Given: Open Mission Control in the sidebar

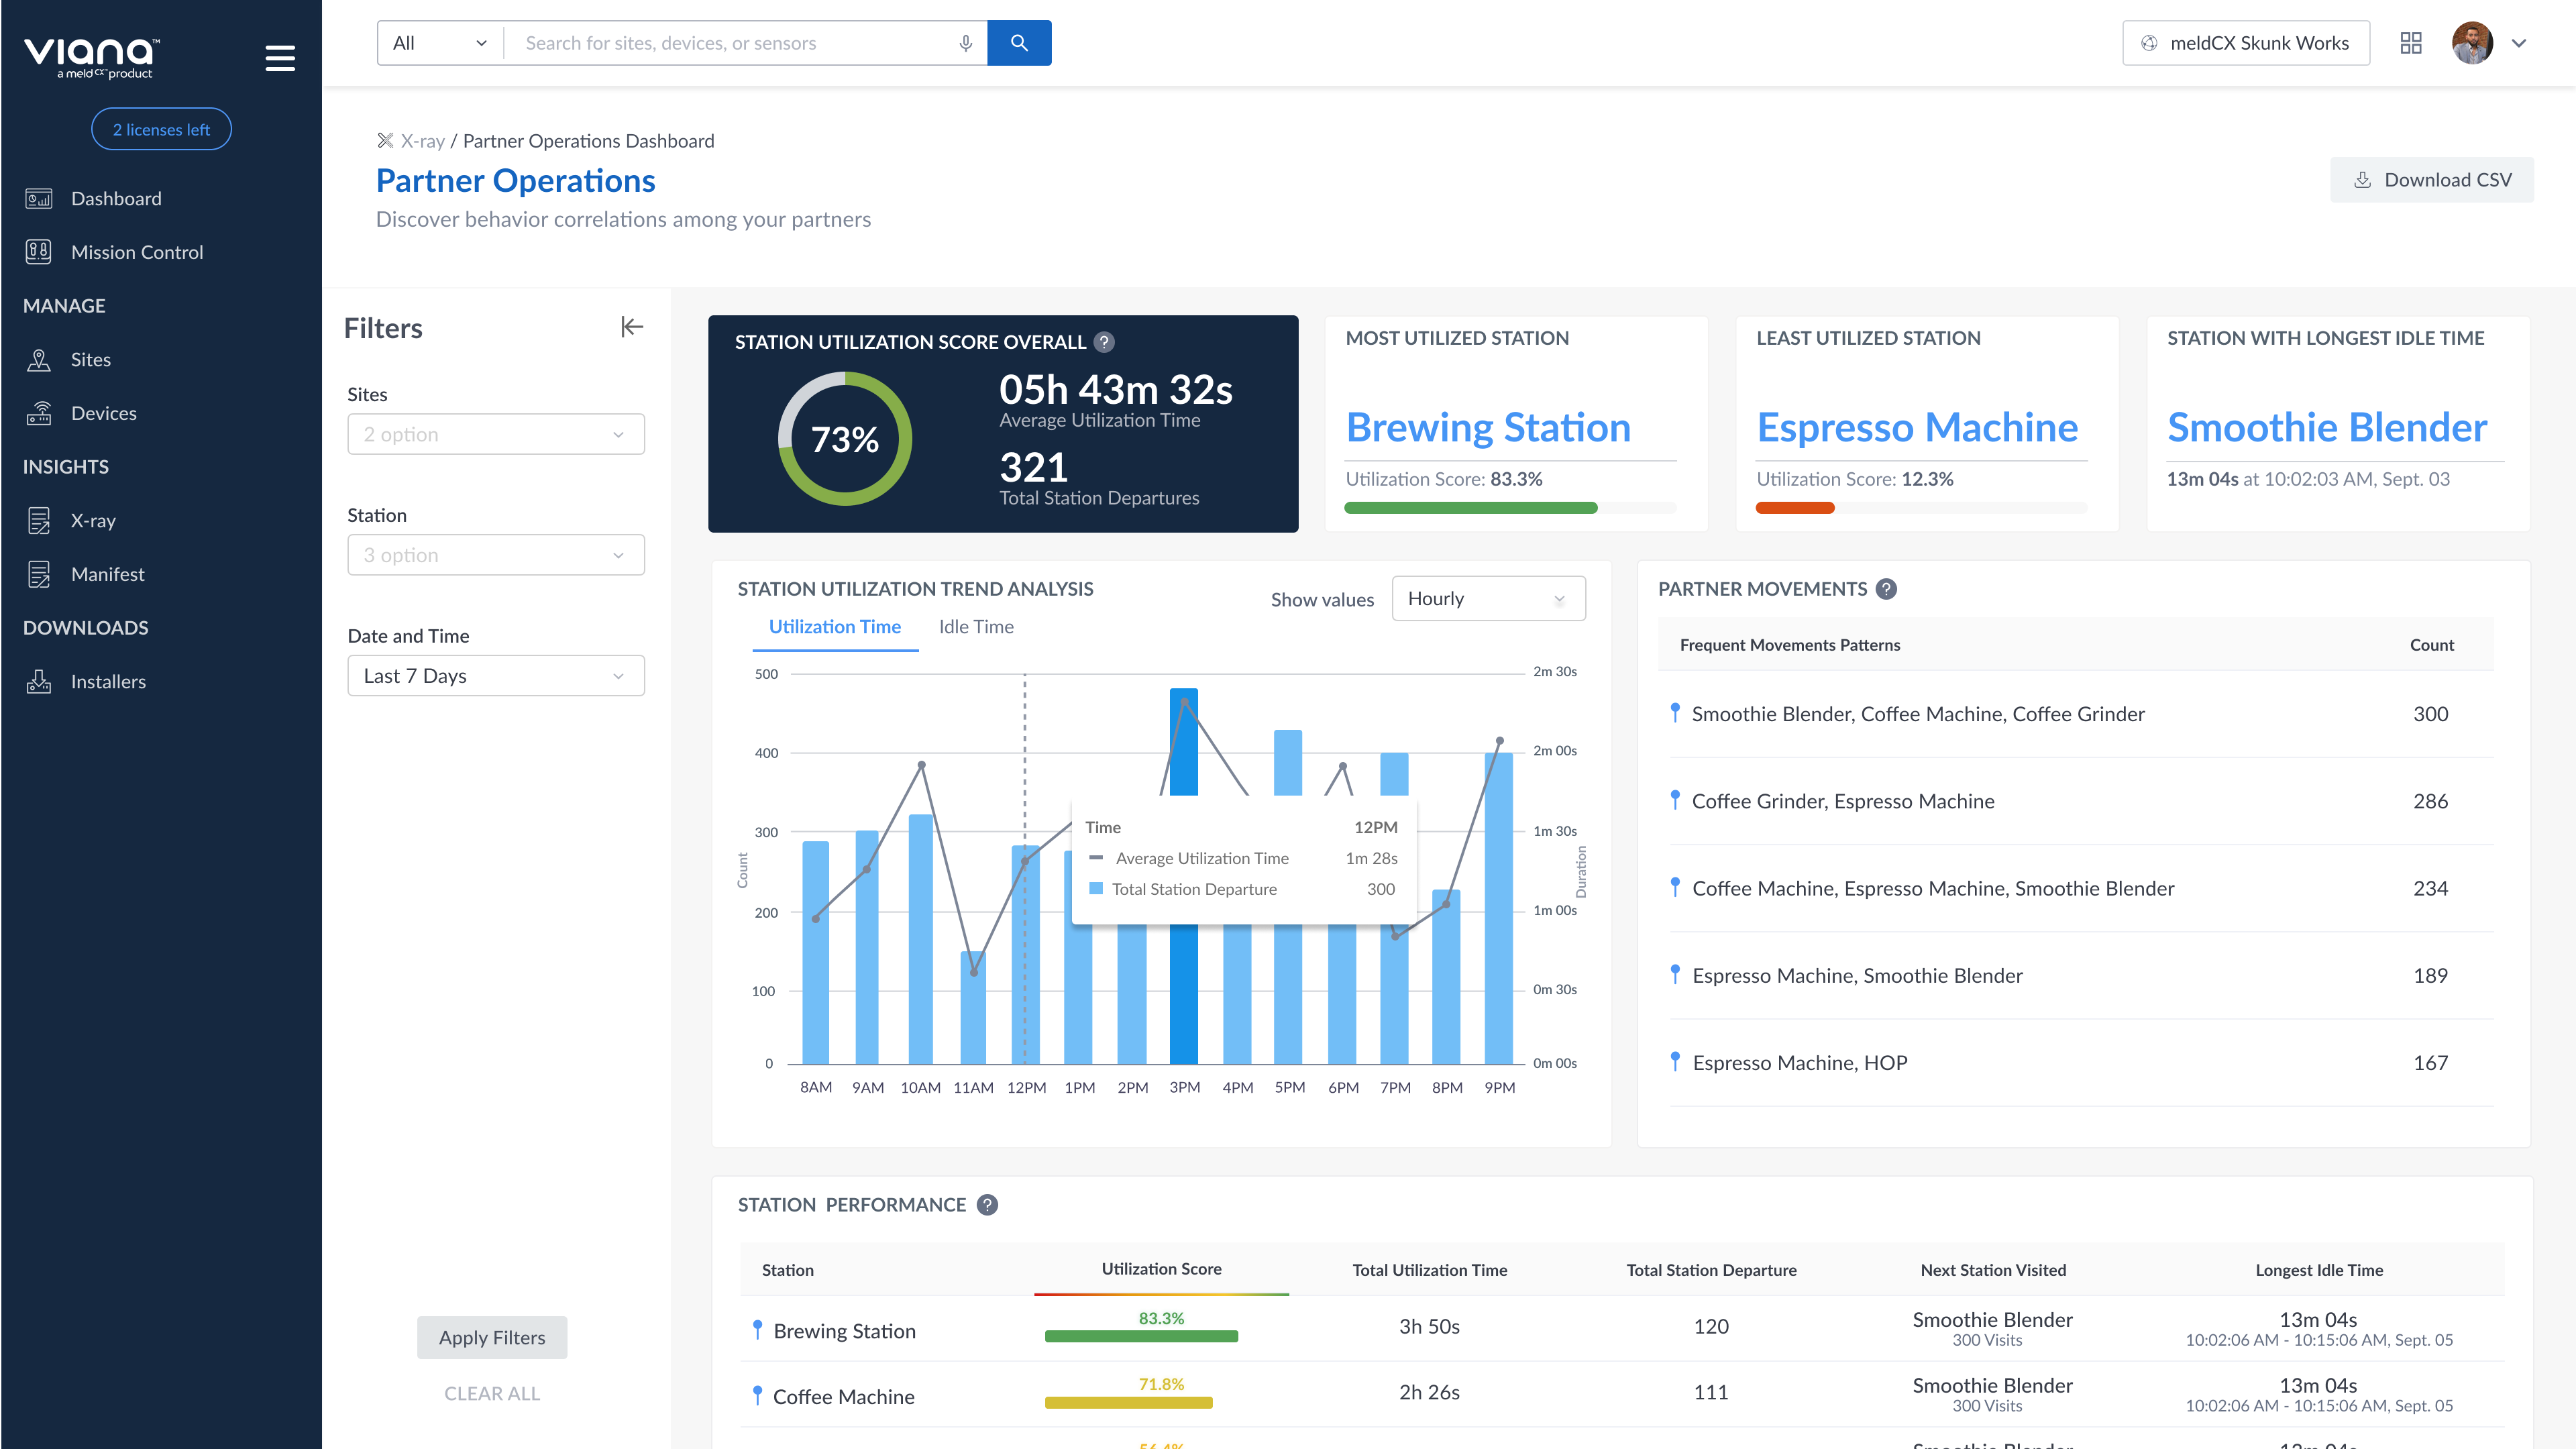Looking at the screenshot, I should [x=137, y=252].
